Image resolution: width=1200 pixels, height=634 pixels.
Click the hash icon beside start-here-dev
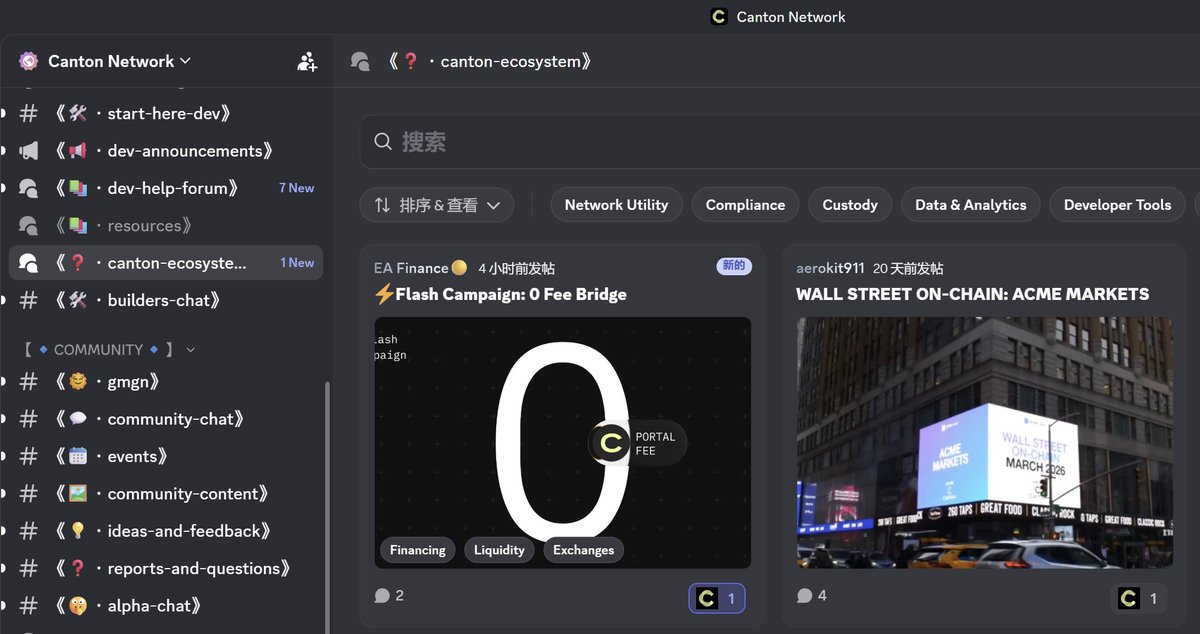coord(29,114)
